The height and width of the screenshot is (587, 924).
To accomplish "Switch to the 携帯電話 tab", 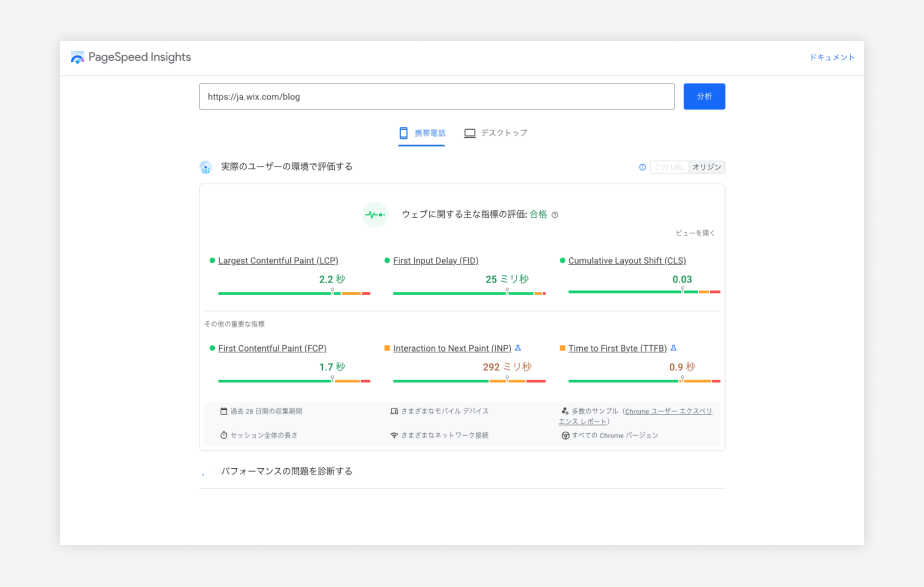I will click(x=421, y=133).
